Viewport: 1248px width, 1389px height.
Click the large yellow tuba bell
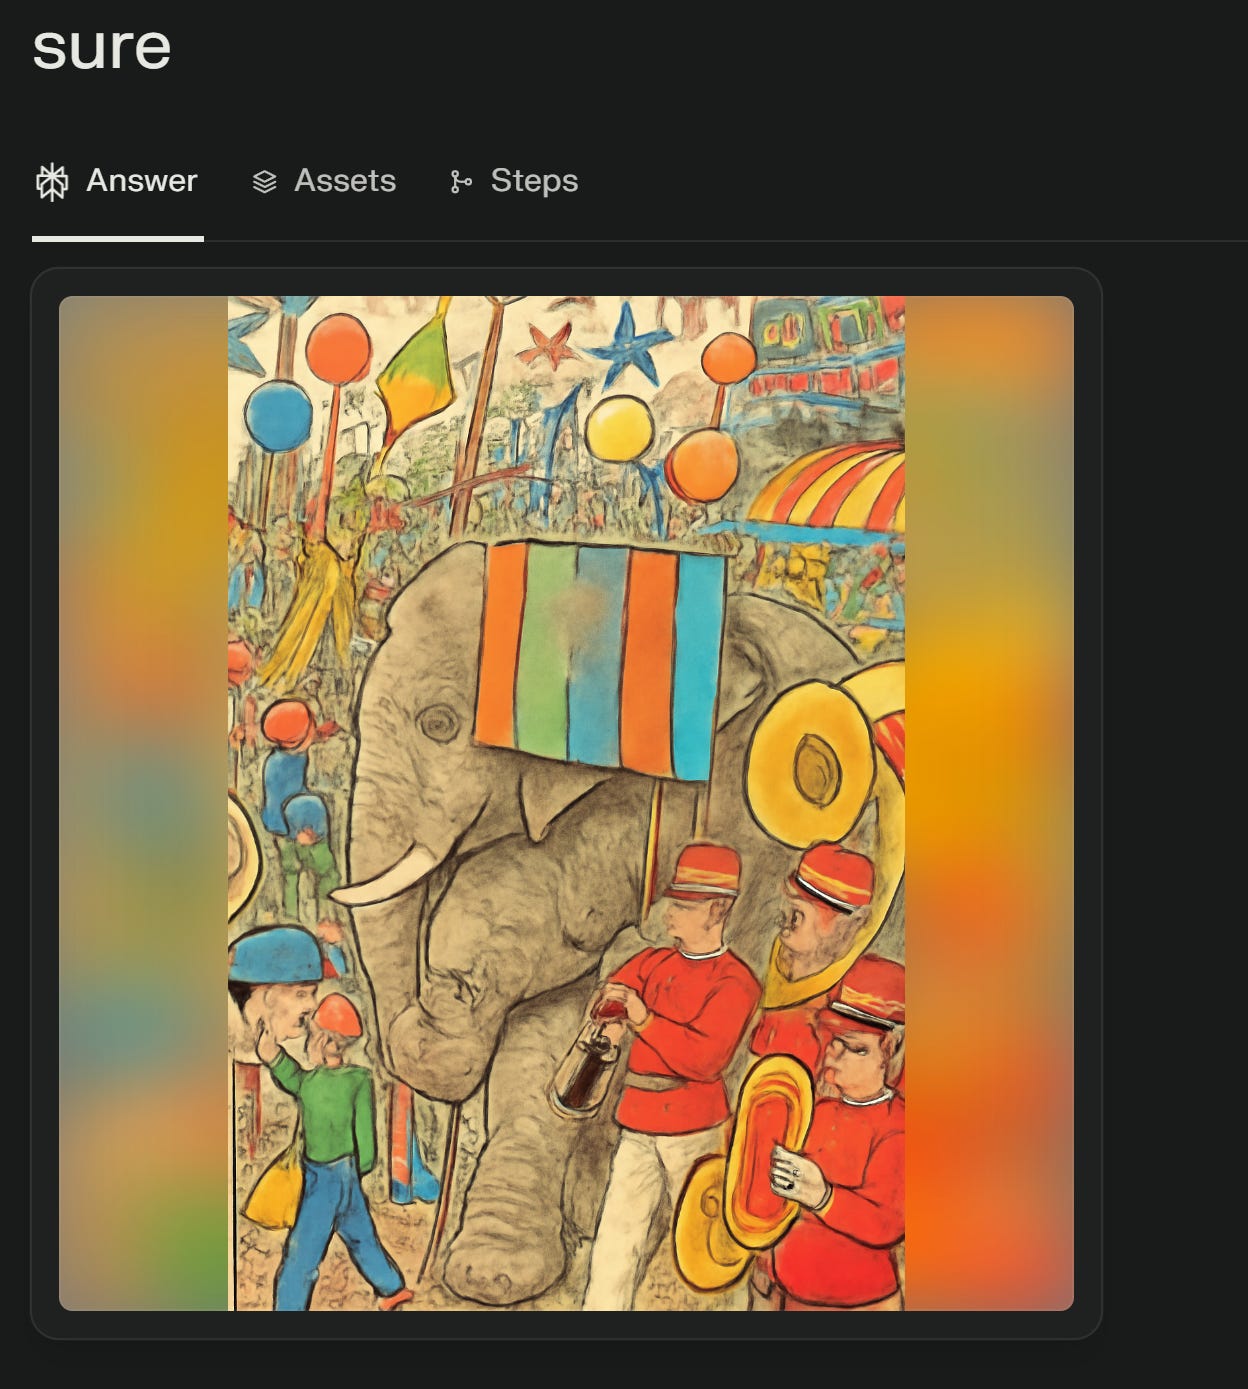coord(807,764)
